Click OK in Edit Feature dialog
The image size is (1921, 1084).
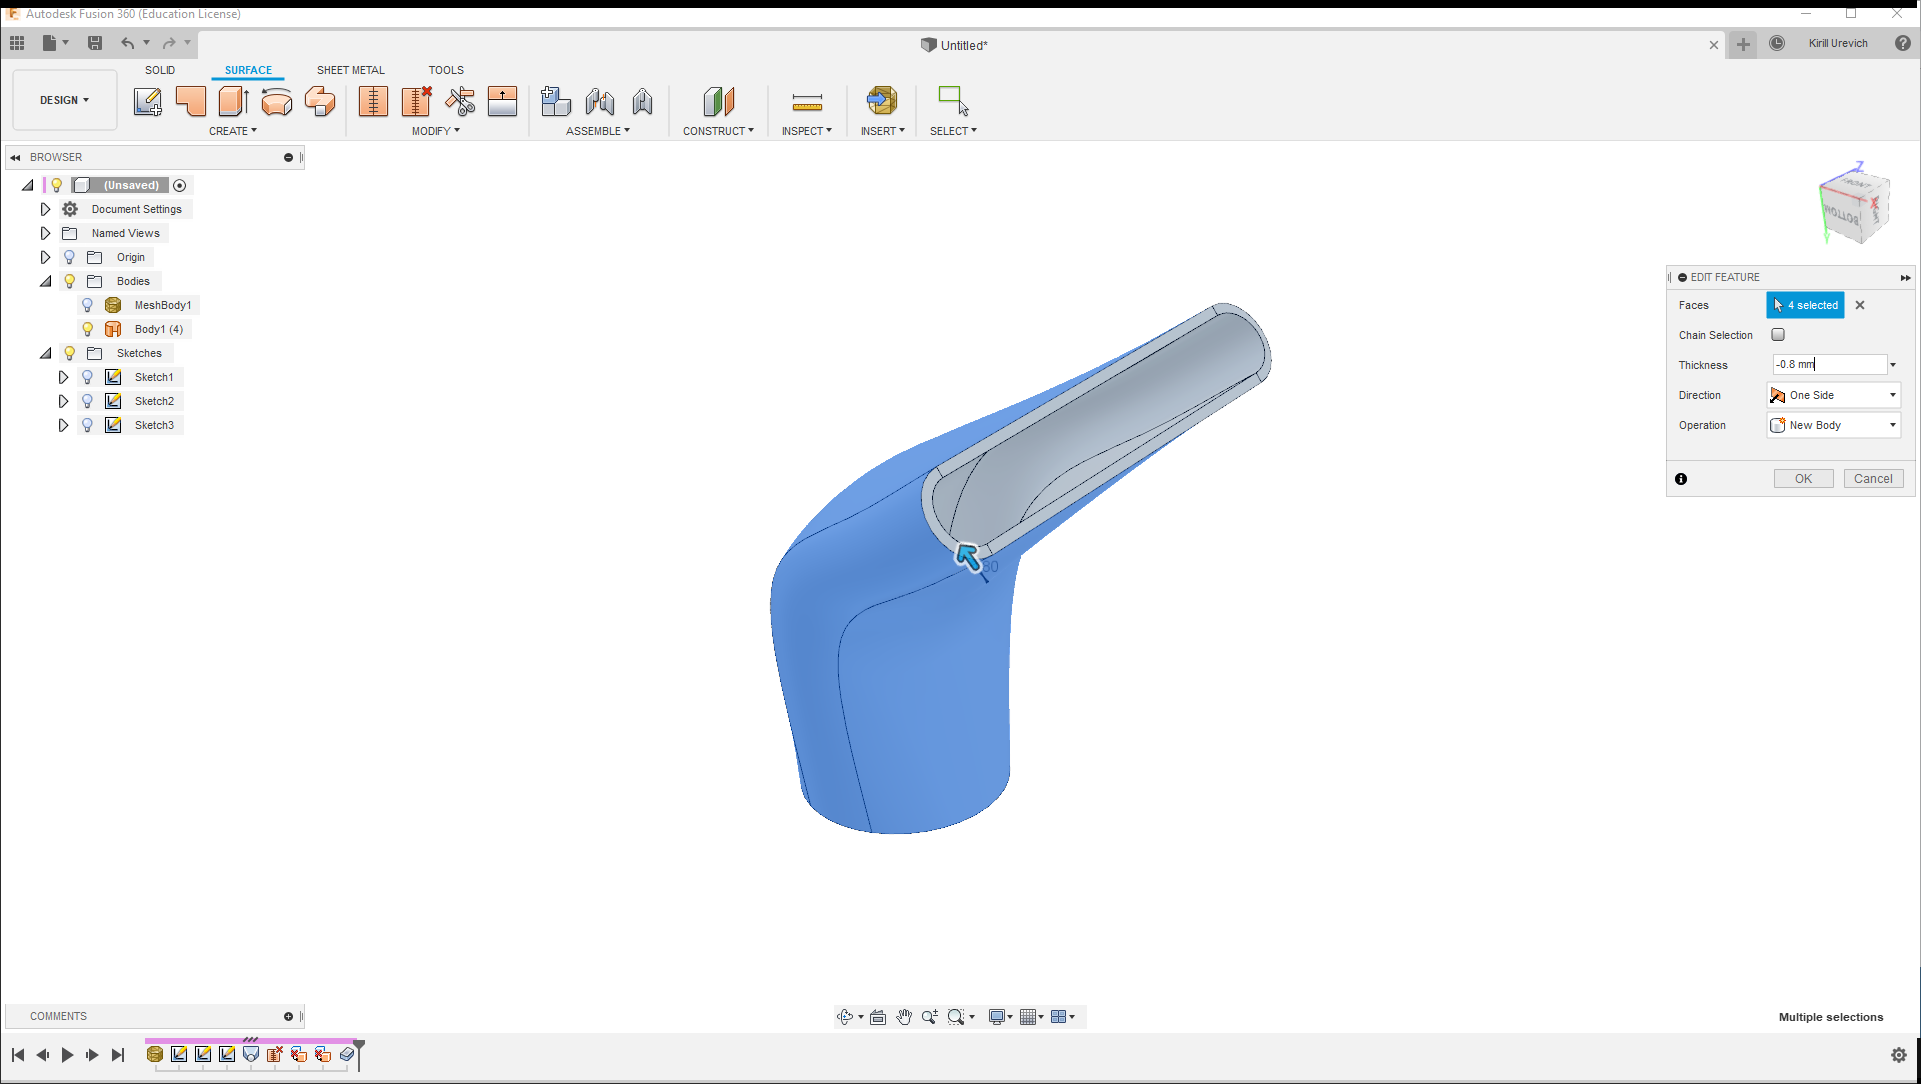pos(1803,479)
